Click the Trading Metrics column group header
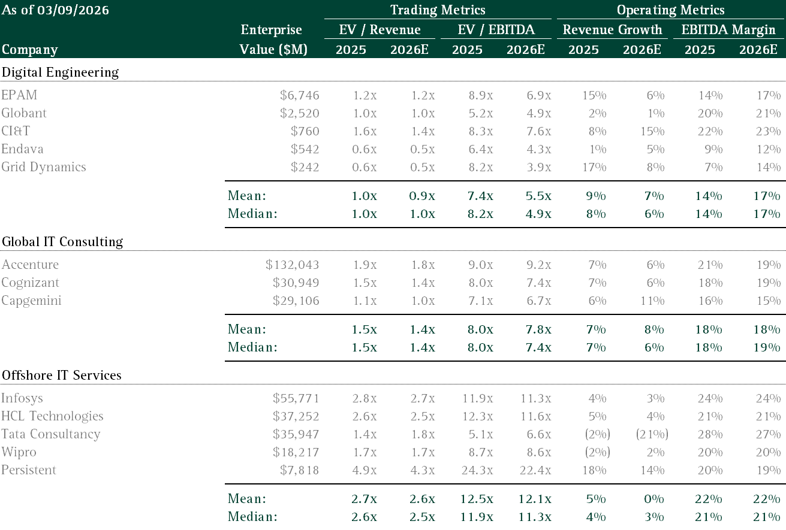 pyautogui.click(x=437, y=10)
